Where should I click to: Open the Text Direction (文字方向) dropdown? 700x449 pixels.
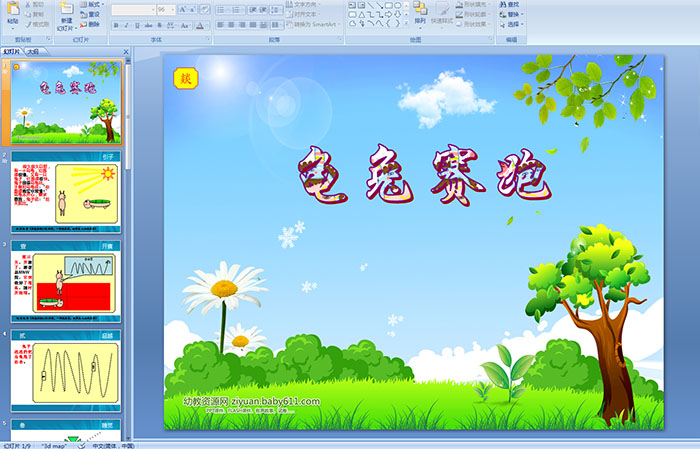click(303, 4)
